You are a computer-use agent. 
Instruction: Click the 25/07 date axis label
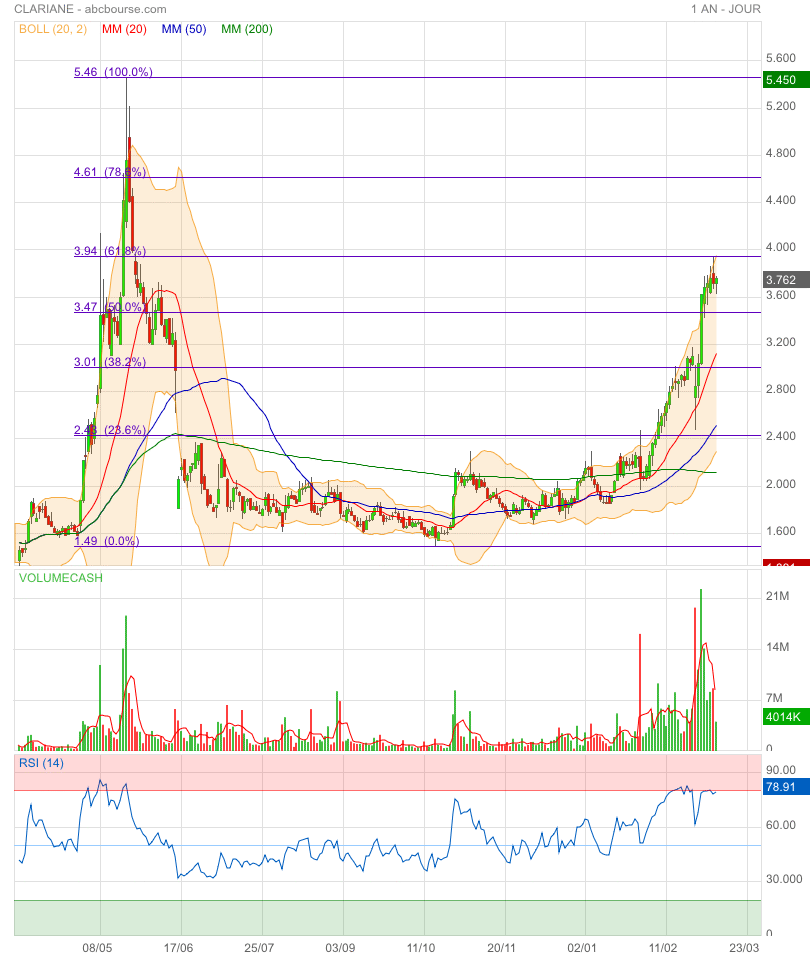click(x=259, y=948)
